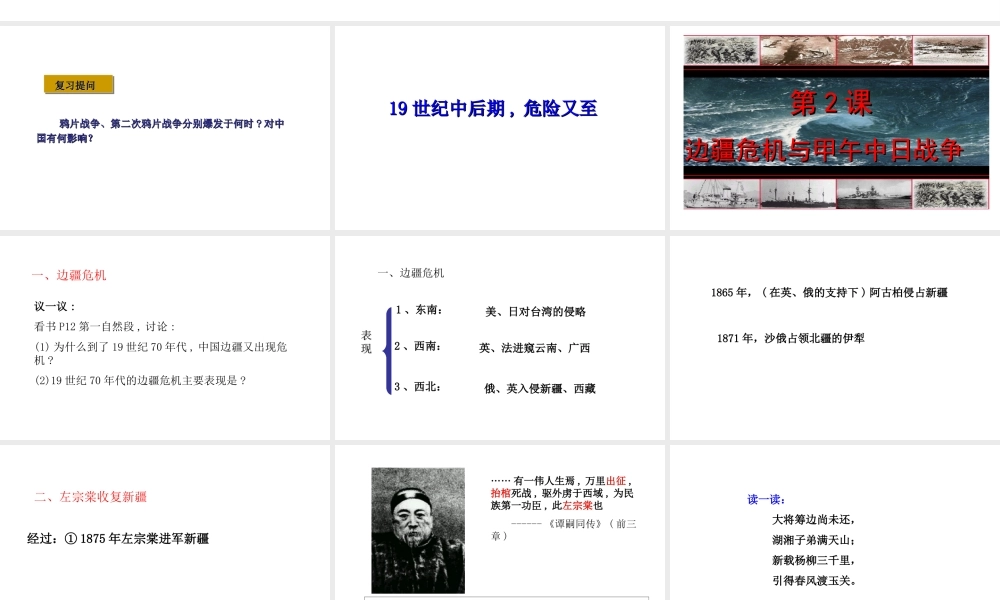Click the yellow 复习提问 button
Screen dimensions: 1000x600
tap(79, 85)
